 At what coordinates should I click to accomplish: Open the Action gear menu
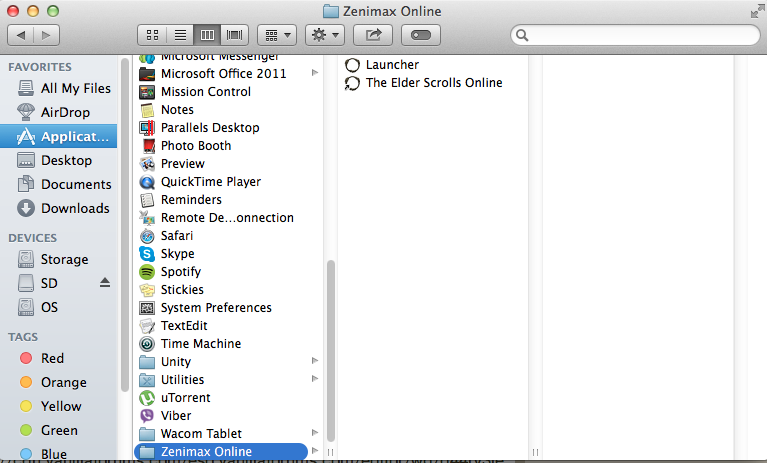[325, 35]
